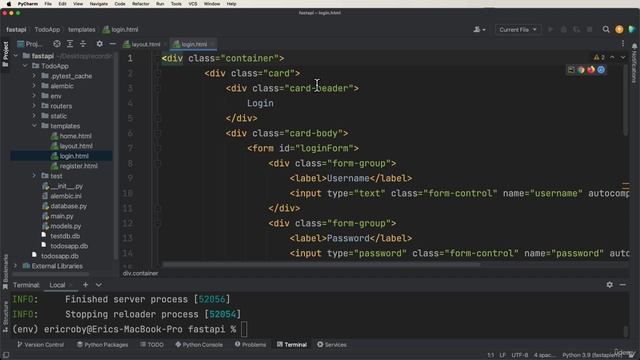Expand the routers folder
The width and height of the screenshot is (640, 360).
34,106
